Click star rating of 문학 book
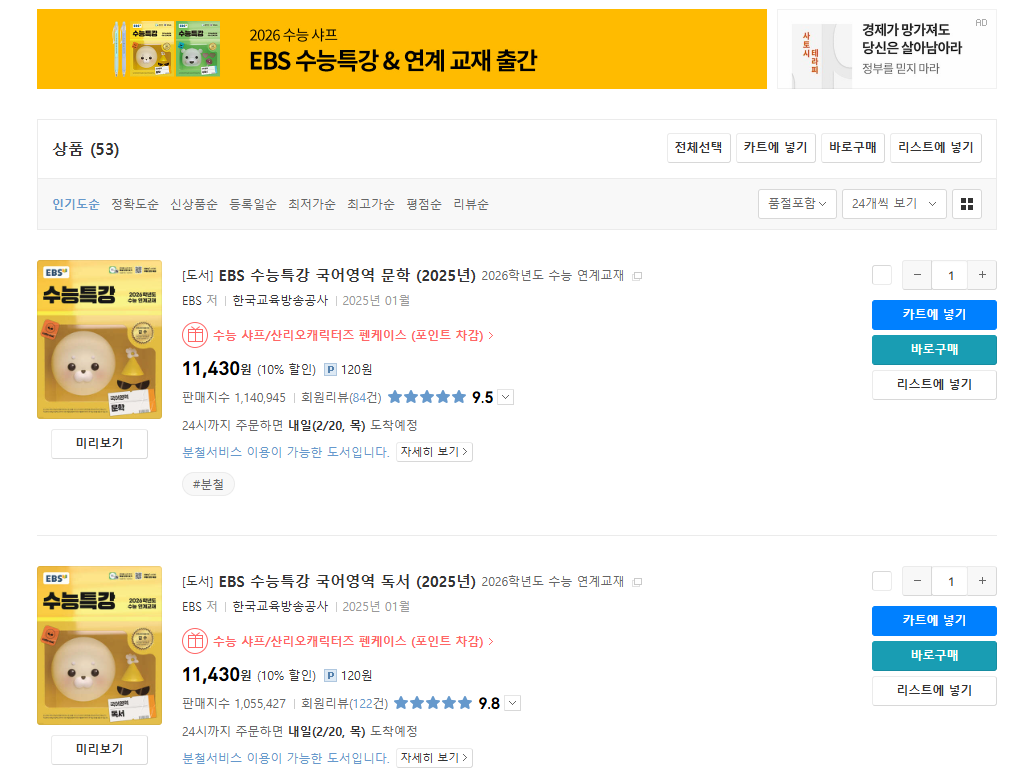 pyautogui.click(x=427, y=397)
